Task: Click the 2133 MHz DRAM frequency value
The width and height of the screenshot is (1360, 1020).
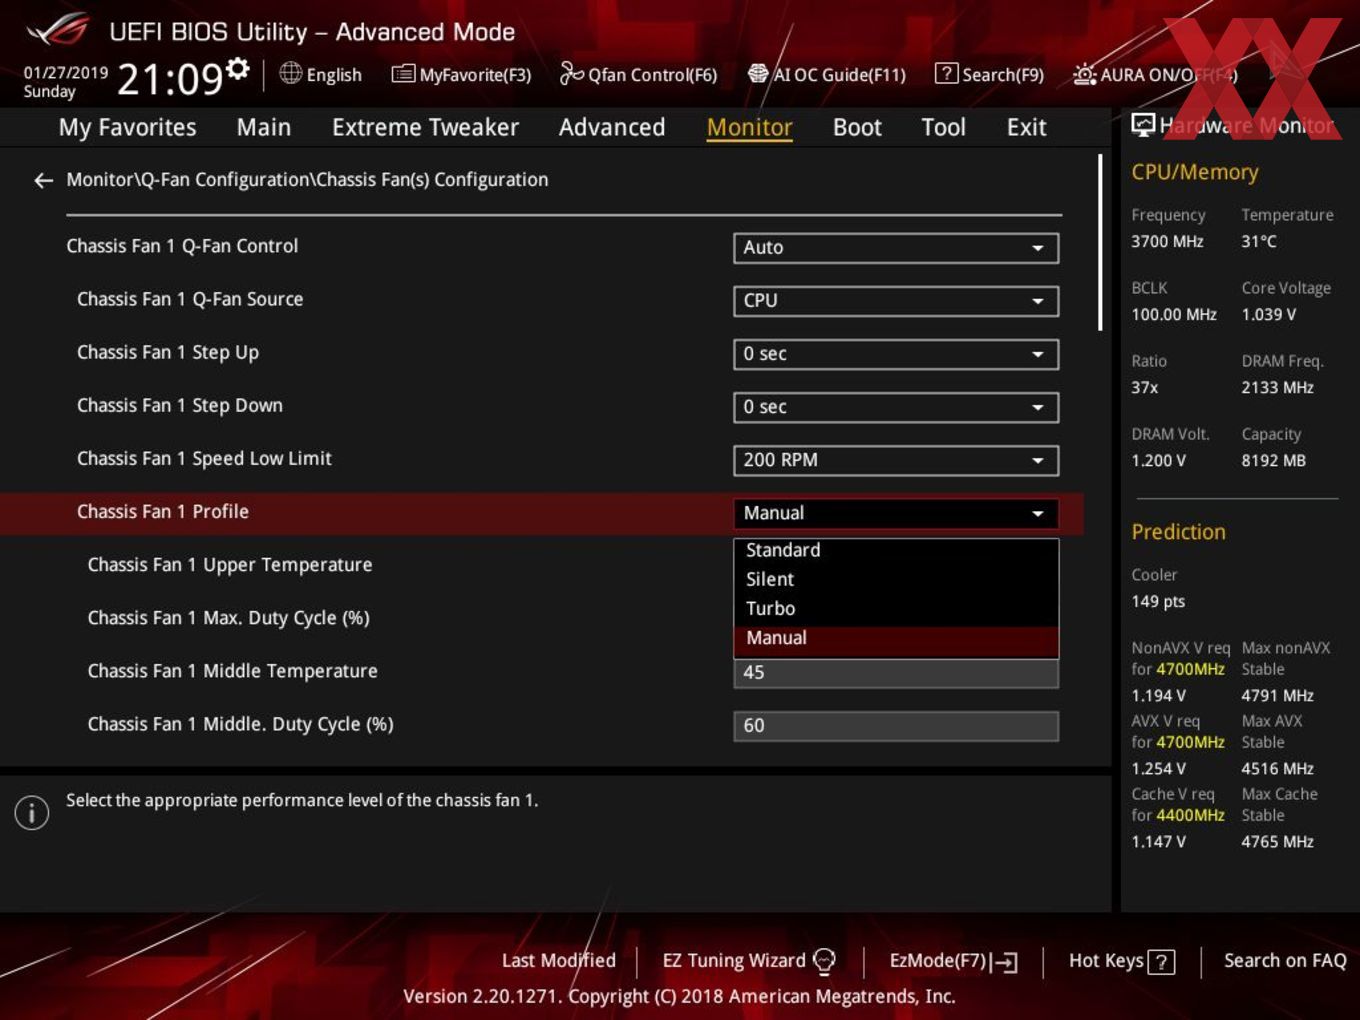Action: pos(1278,387)
